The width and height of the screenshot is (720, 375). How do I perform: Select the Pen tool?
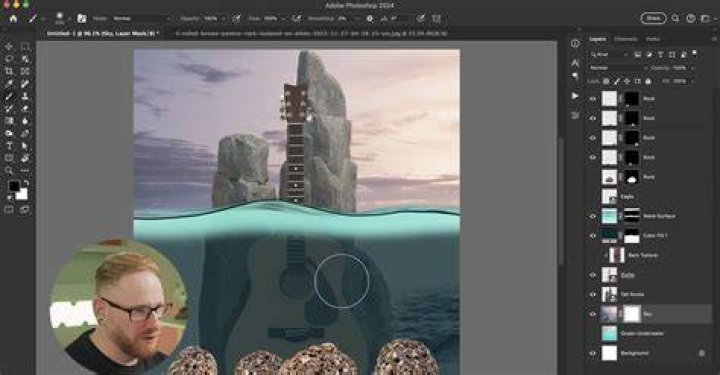point(25,134)
